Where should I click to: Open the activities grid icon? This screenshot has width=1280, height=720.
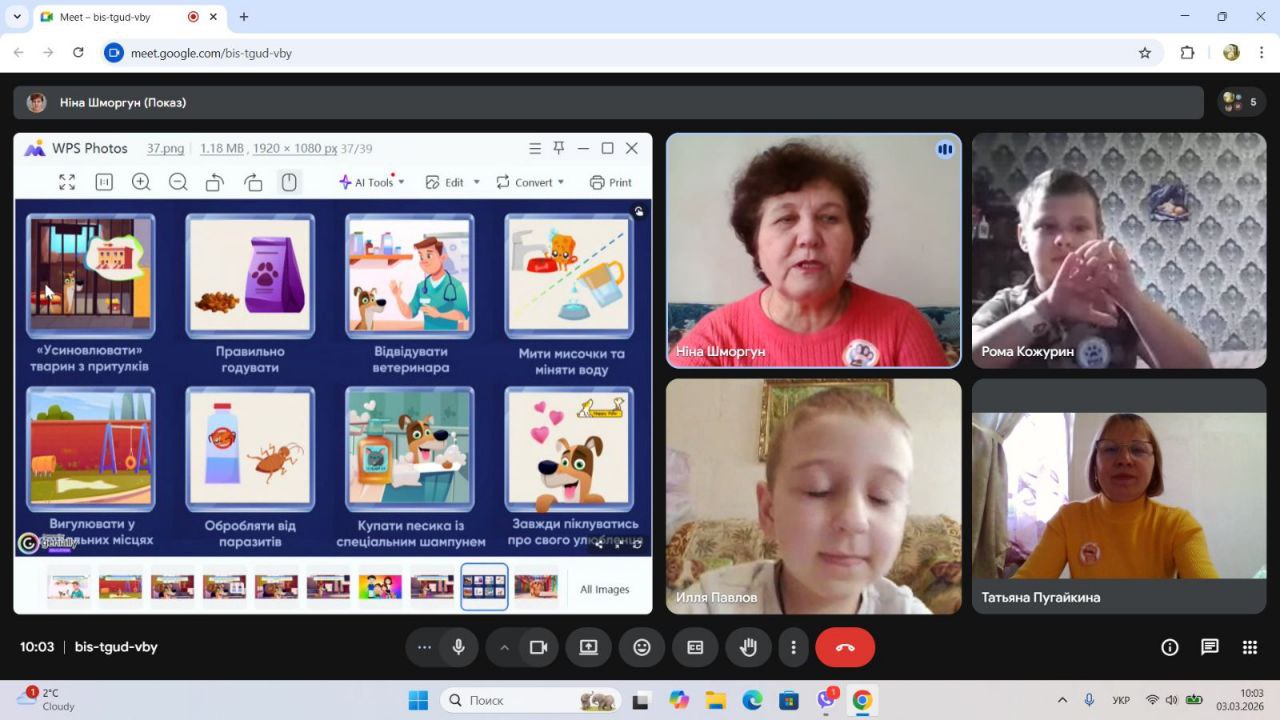[x=1250, y=647]
